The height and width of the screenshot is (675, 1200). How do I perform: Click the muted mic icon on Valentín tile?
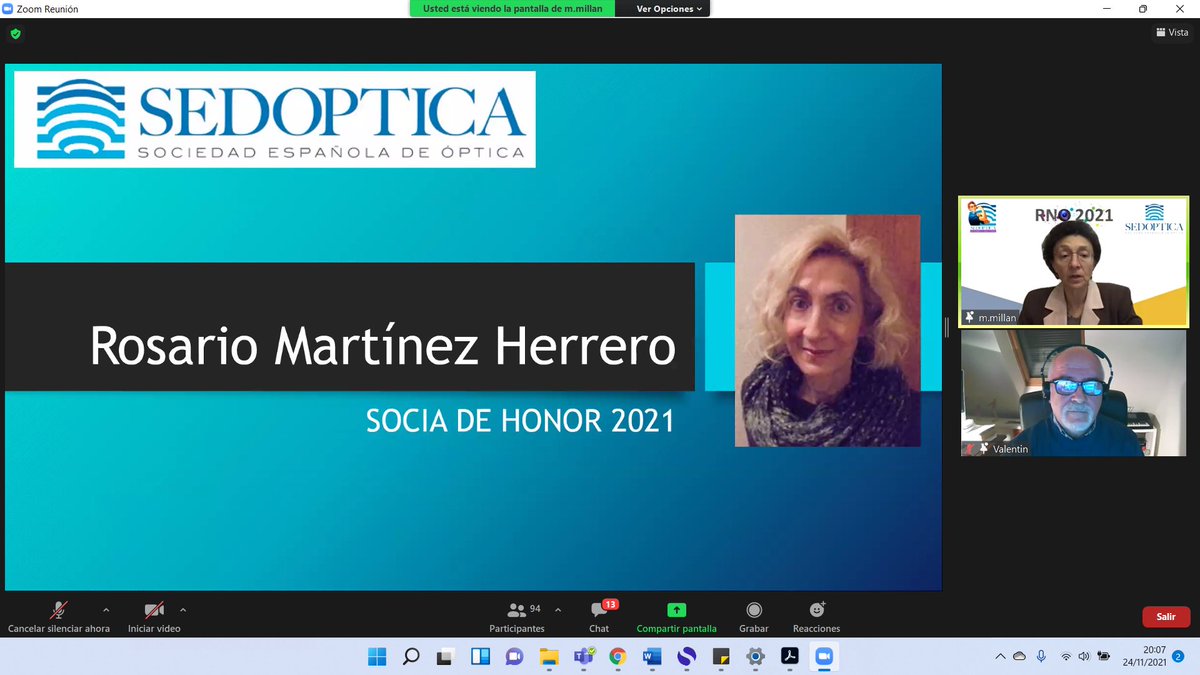coord(969,449)
